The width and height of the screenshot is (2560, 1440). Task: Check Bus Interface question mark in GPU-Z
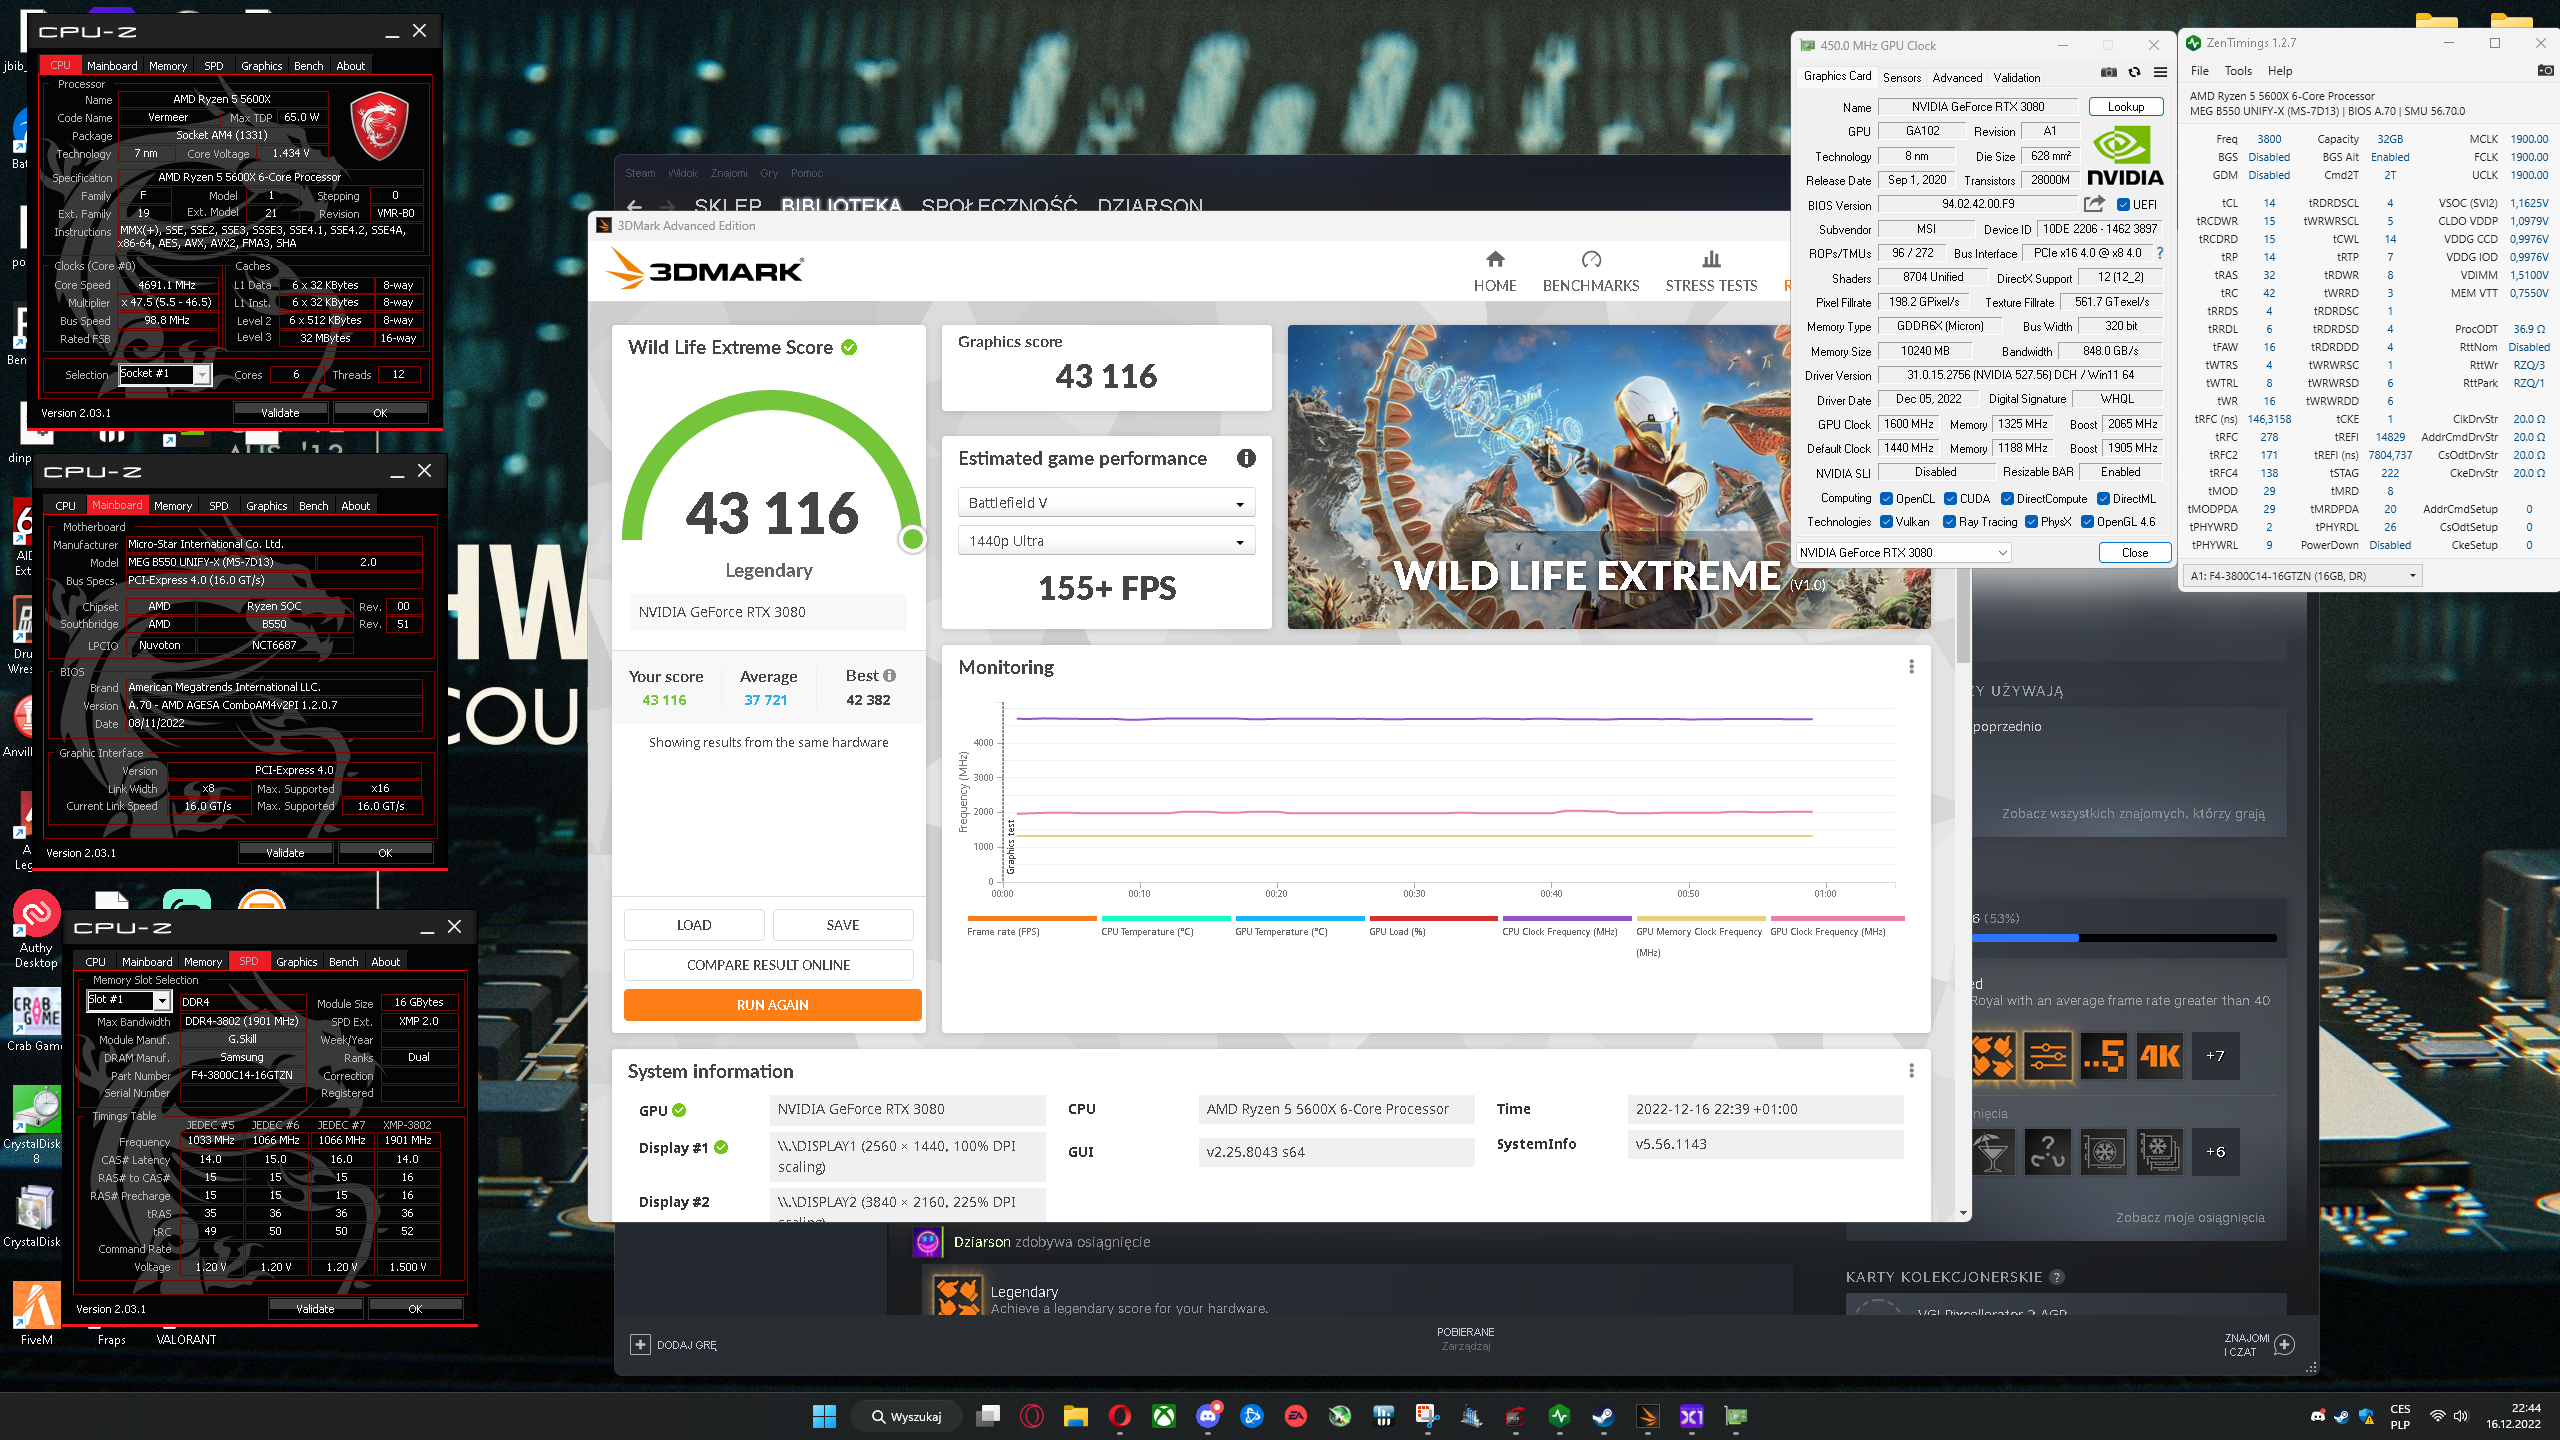pos(2160,253)
